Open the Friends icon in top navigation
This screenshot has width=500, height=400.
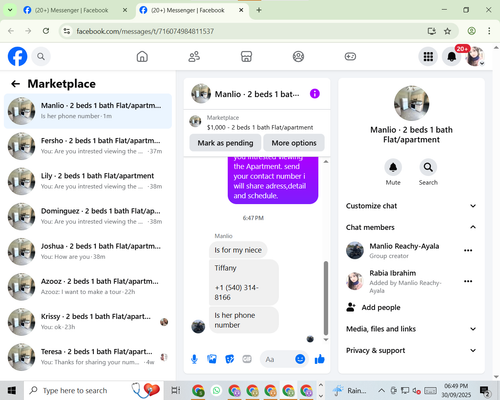194,56
